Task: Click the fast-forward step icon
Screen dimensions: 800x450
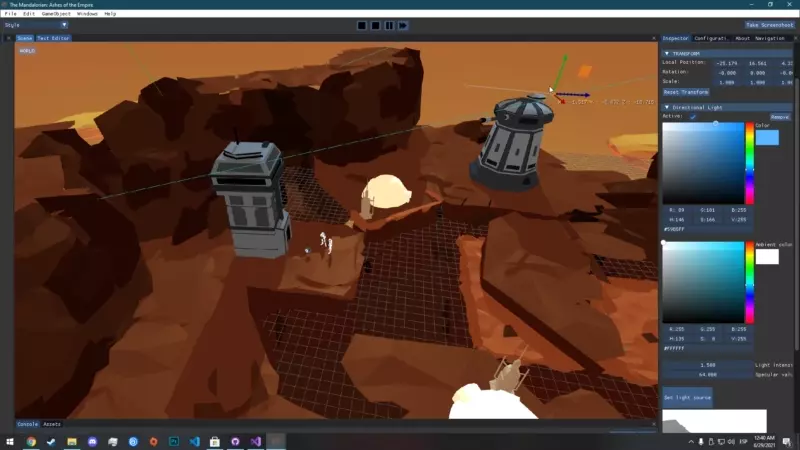Action: (403, 25)
